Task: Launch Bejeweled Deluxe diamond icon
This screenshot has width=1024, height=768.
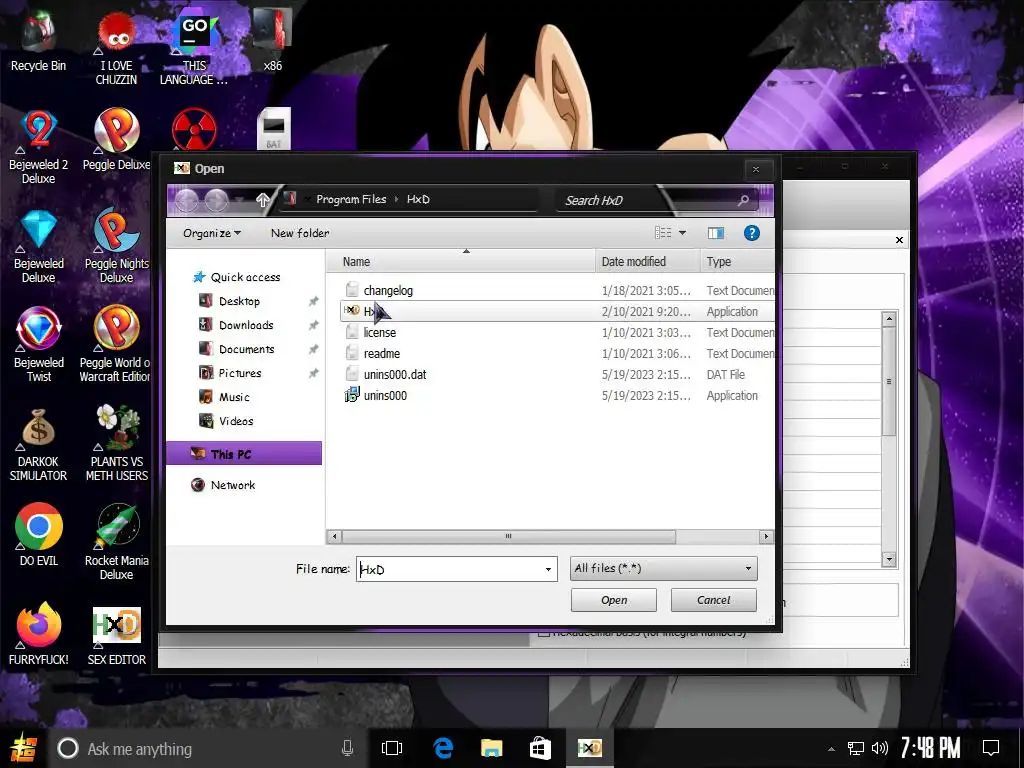Action: [38, 246]
